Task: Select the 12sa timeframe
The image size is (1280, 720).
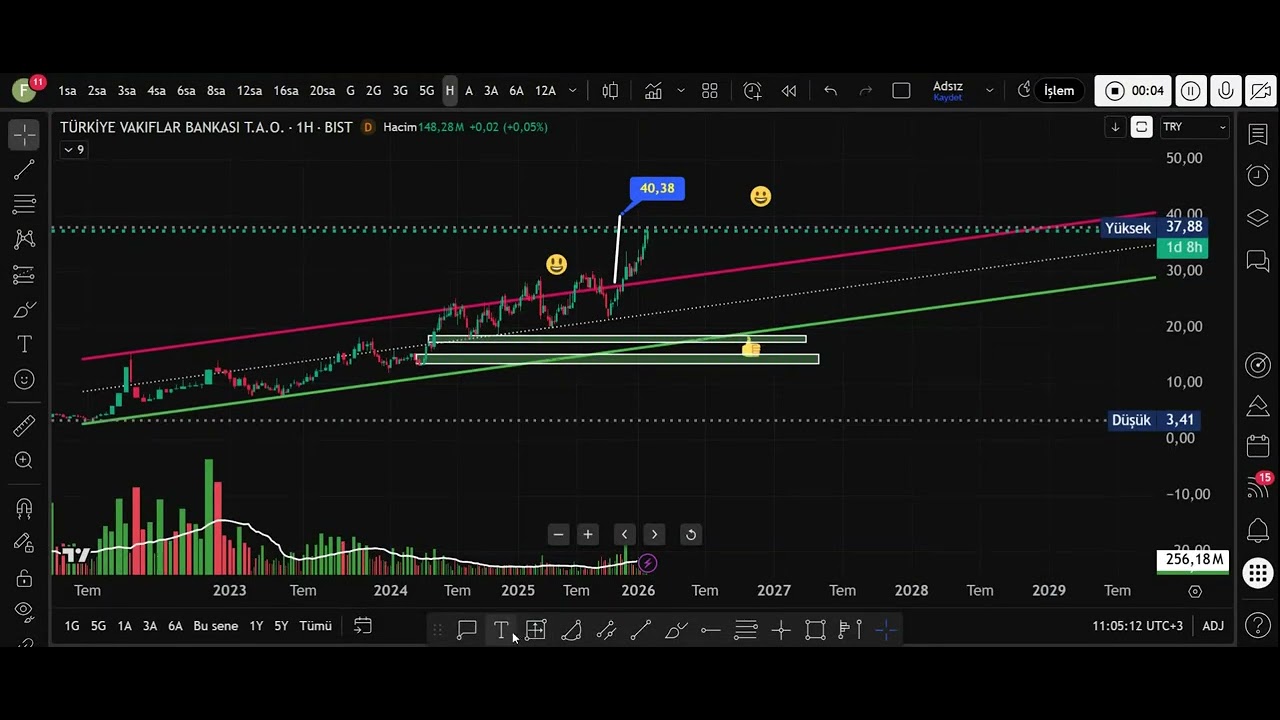Action: point(249,91)
